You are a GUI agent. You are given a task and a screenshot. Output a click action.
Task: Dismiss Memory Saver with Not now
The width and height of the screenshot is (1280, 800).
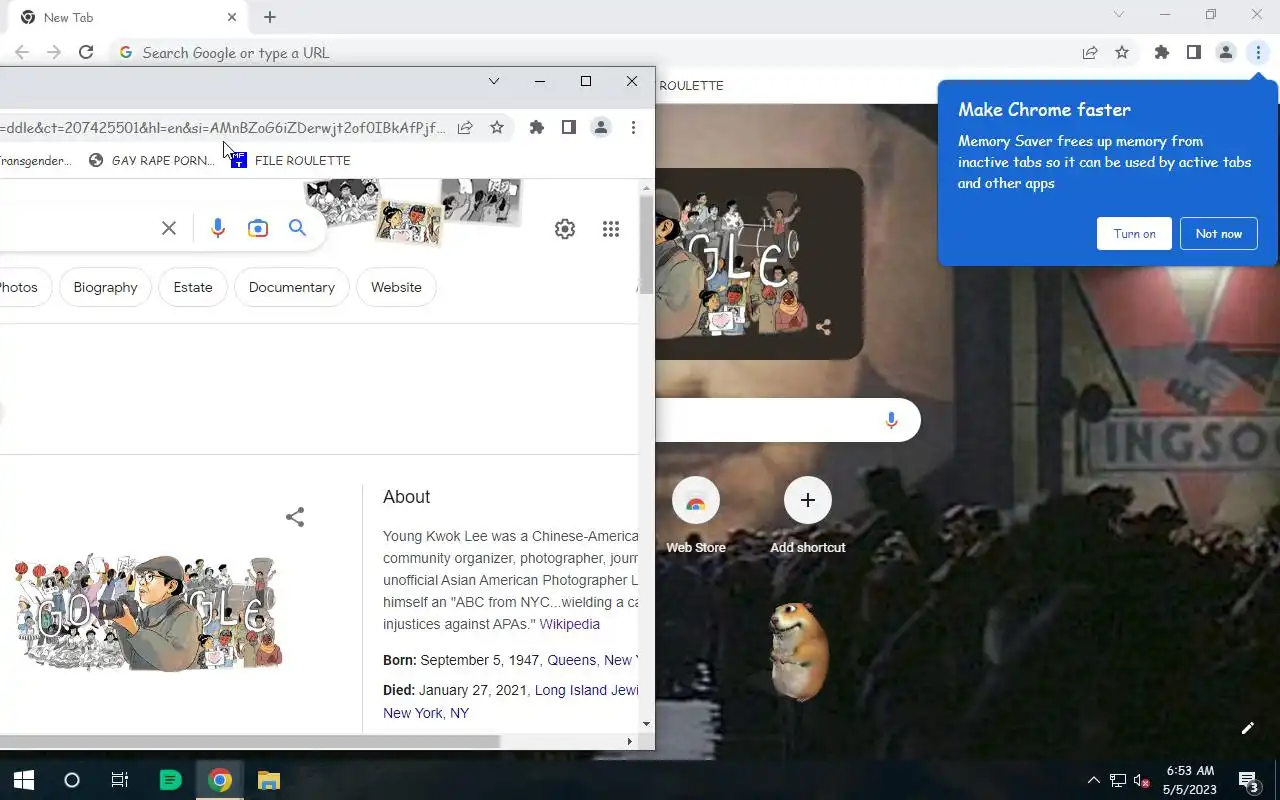[1218, 234]
